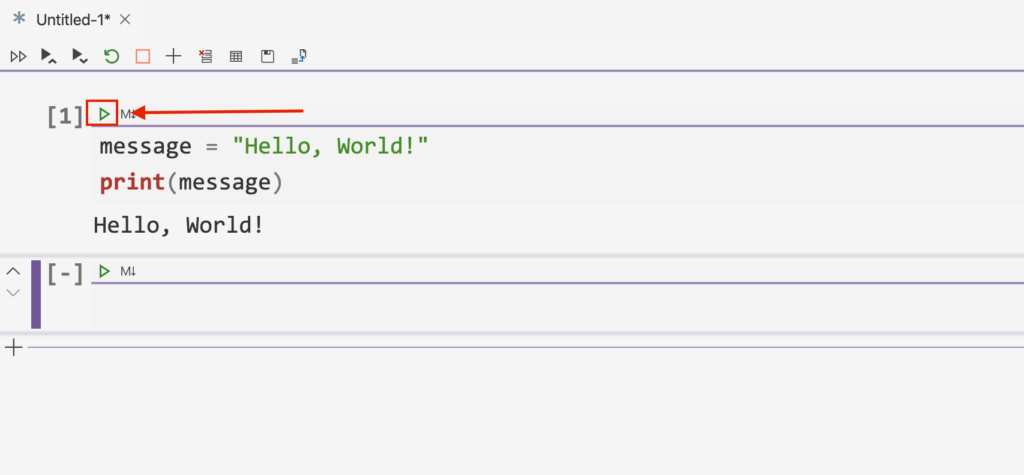Click the [-] execution count label

[x=65, y=274]
